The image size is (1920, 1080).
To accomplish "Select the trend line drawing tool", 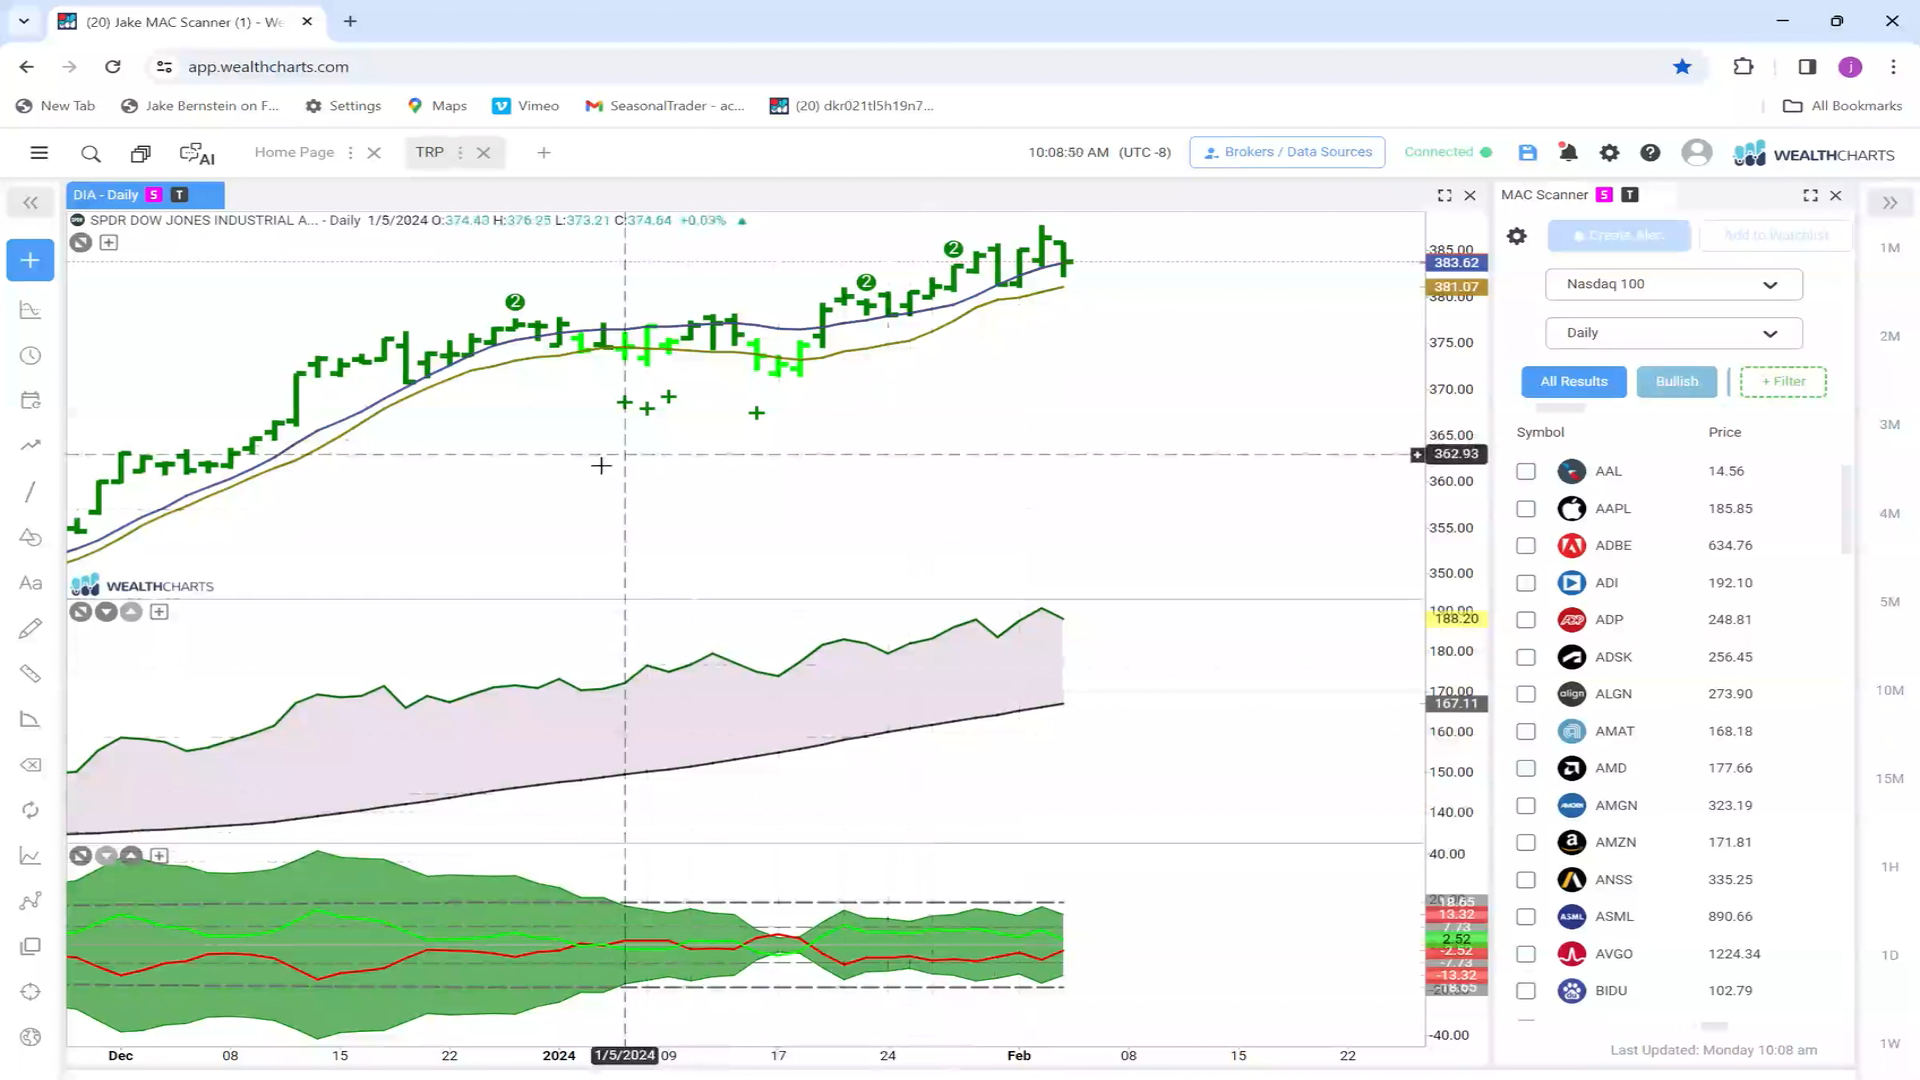I will tap(30, 491).
